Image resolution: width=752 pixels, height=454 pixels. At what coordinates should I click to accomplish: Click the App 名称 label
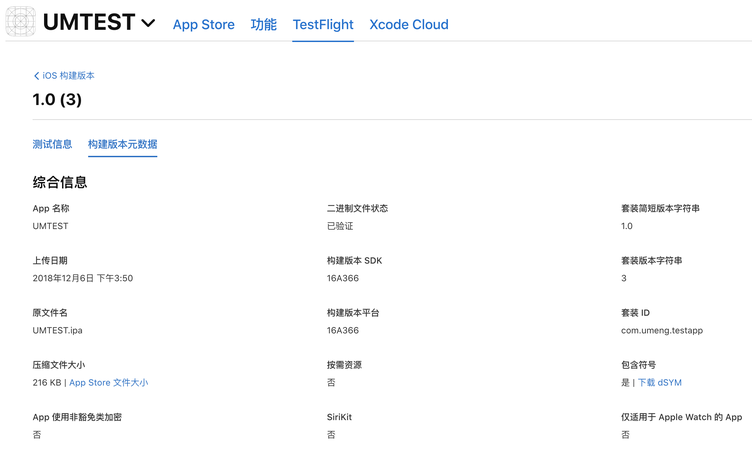pyautogui.click(x=51, y=209)
